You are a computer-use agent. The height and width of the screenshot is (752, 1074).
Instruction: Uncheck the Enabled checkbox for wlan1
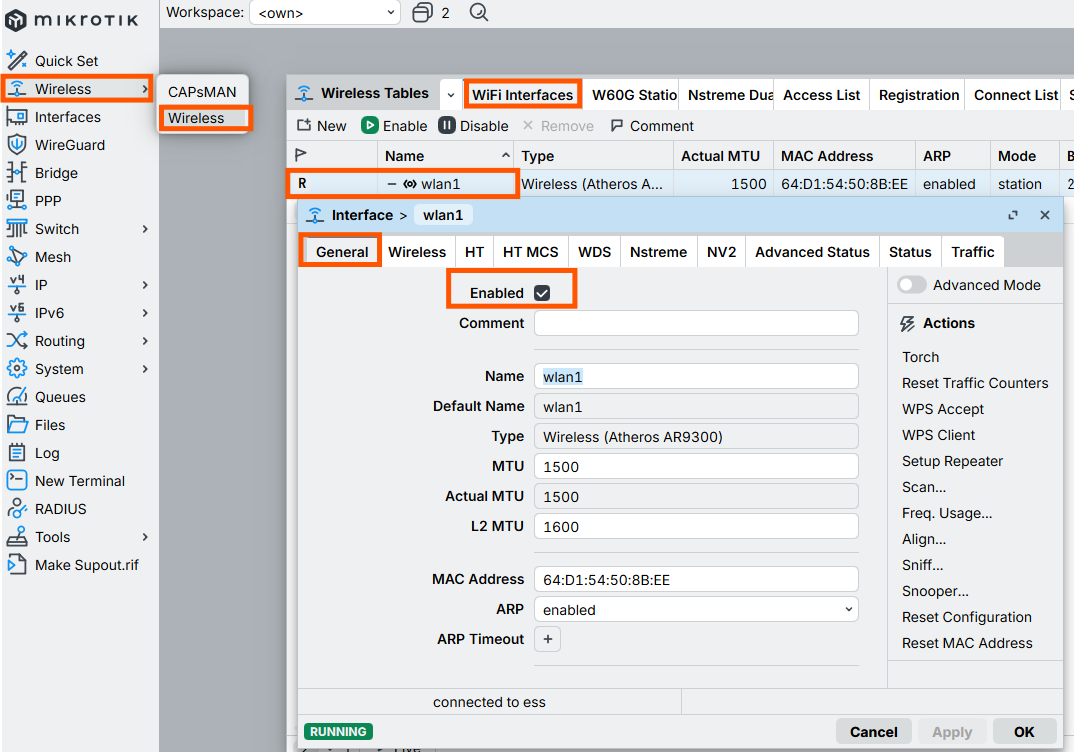coord(542,293)
